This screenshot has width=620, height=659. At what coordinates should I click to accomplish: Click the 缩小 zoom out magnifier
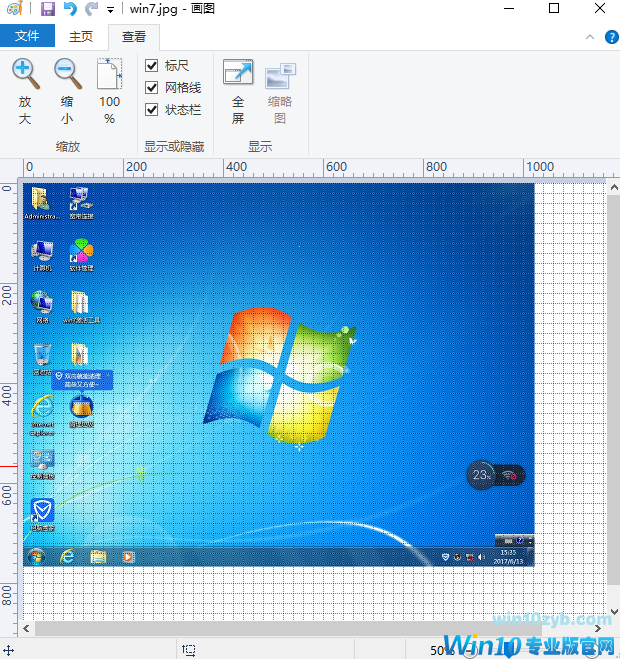point(67,75)
